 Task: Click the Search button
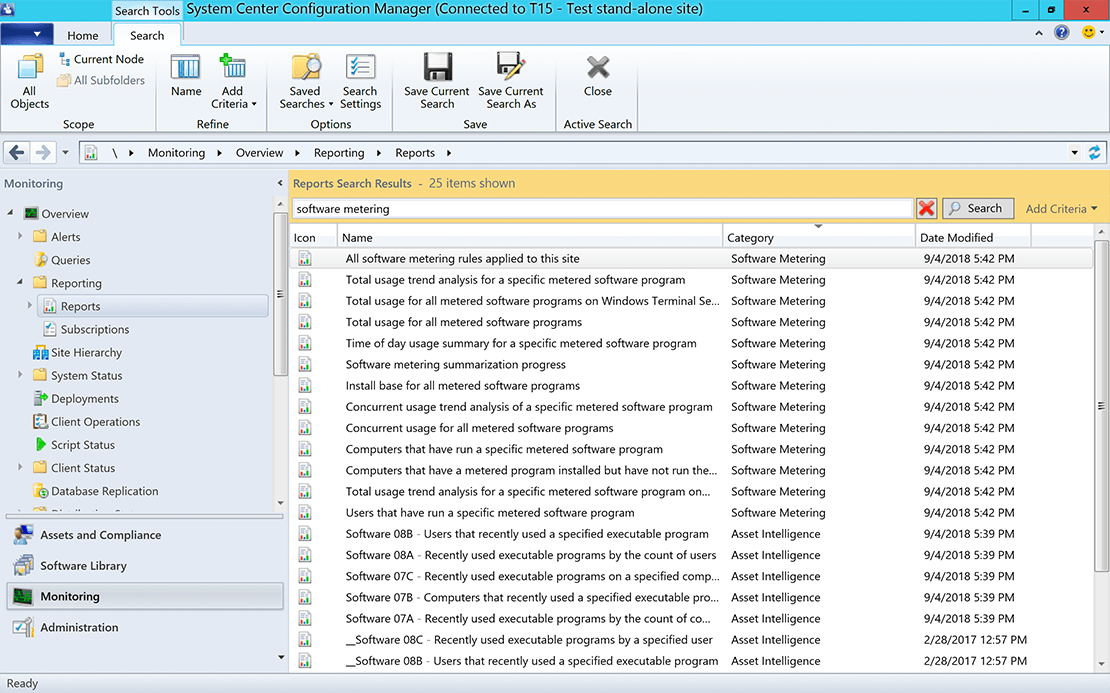point(977,208)
